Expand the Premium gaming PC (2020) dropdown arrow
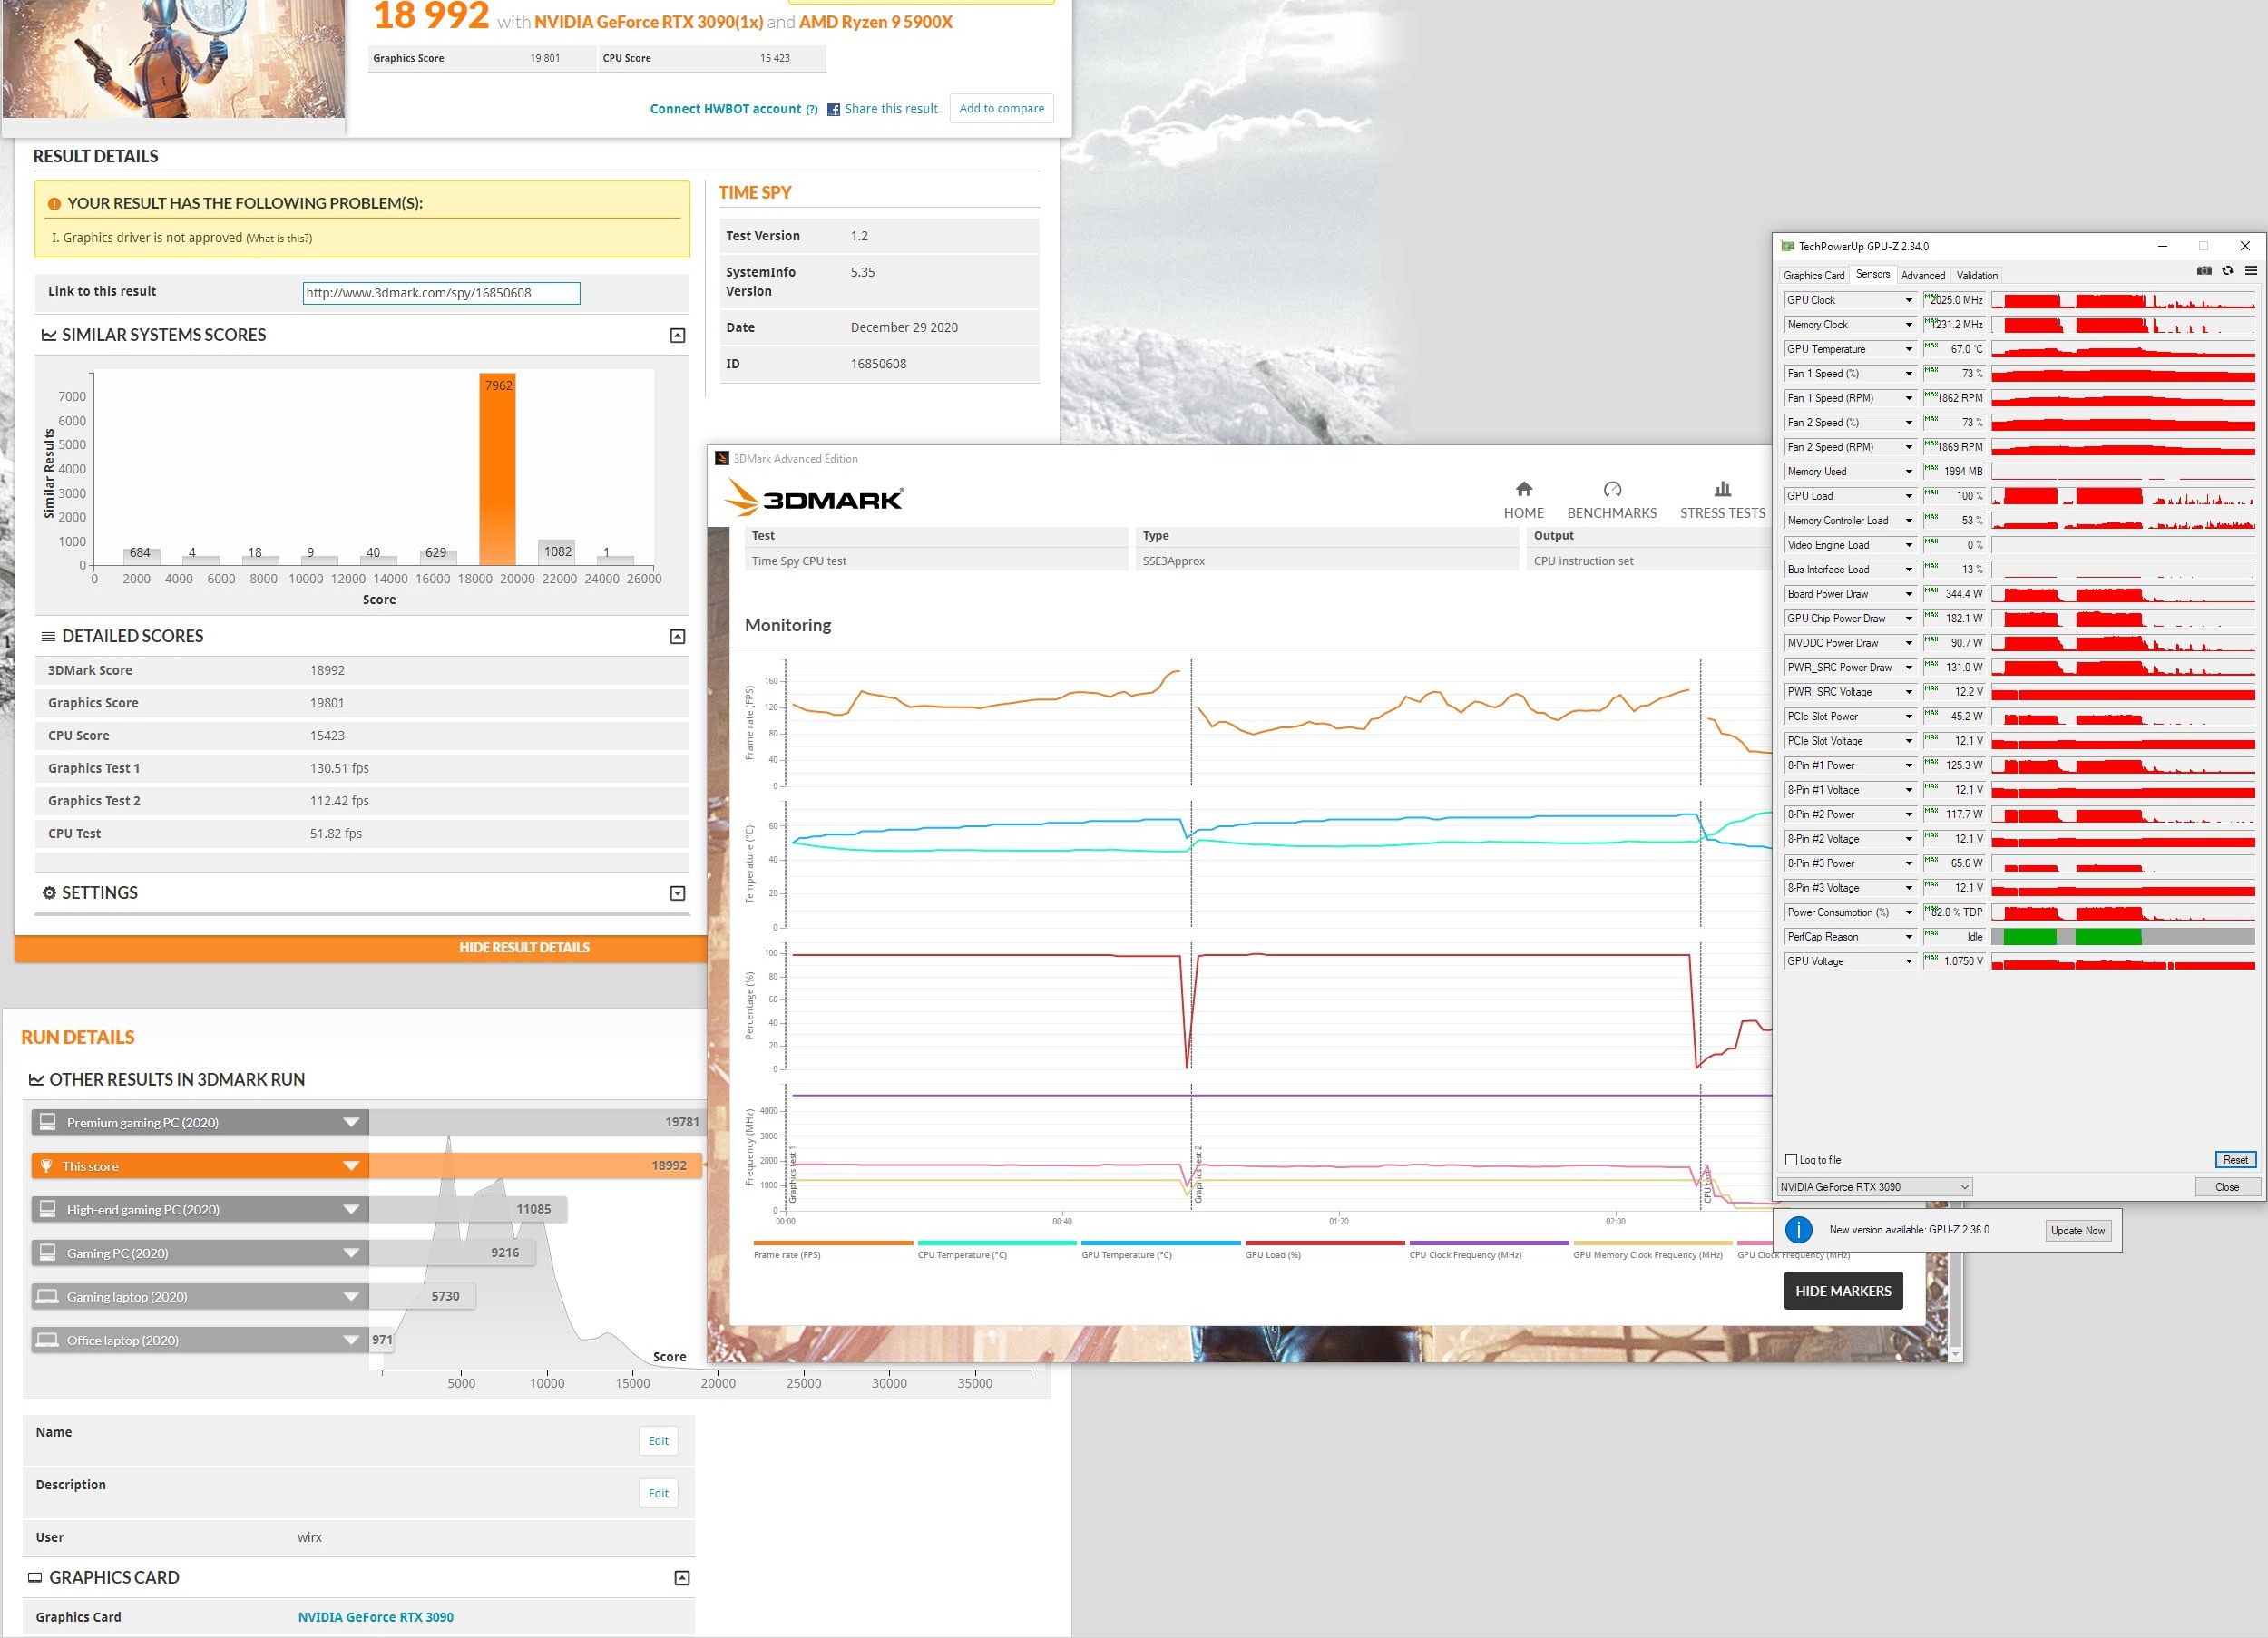This screenshot has height=1638, width=2268. click(x=351, y=1122)
